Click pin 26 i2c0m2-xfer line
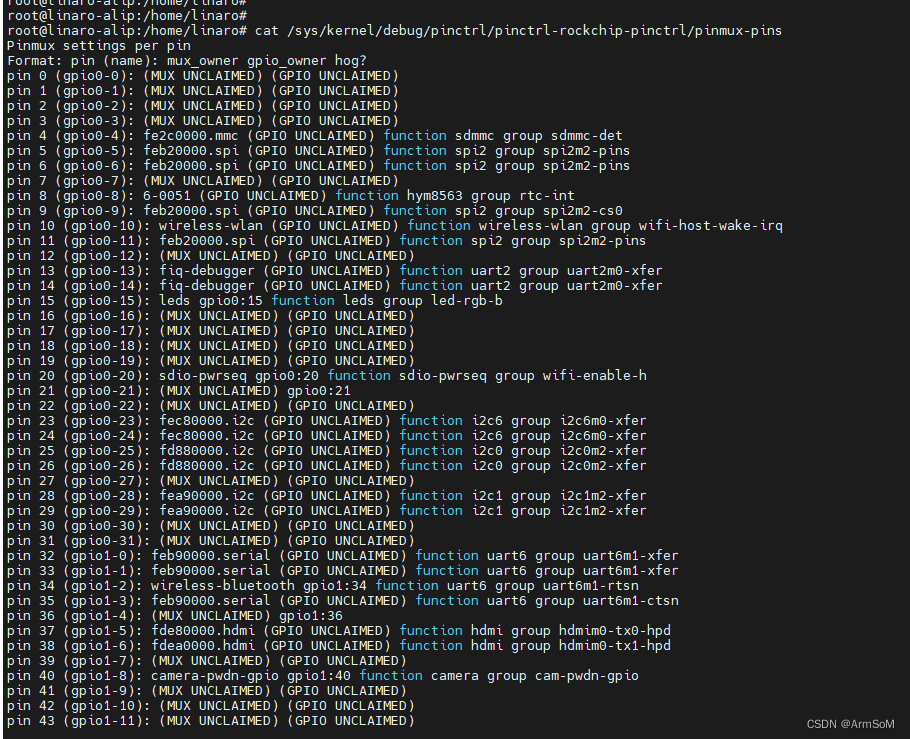Screen dimensions: 910x739 [x=326, y=466]
